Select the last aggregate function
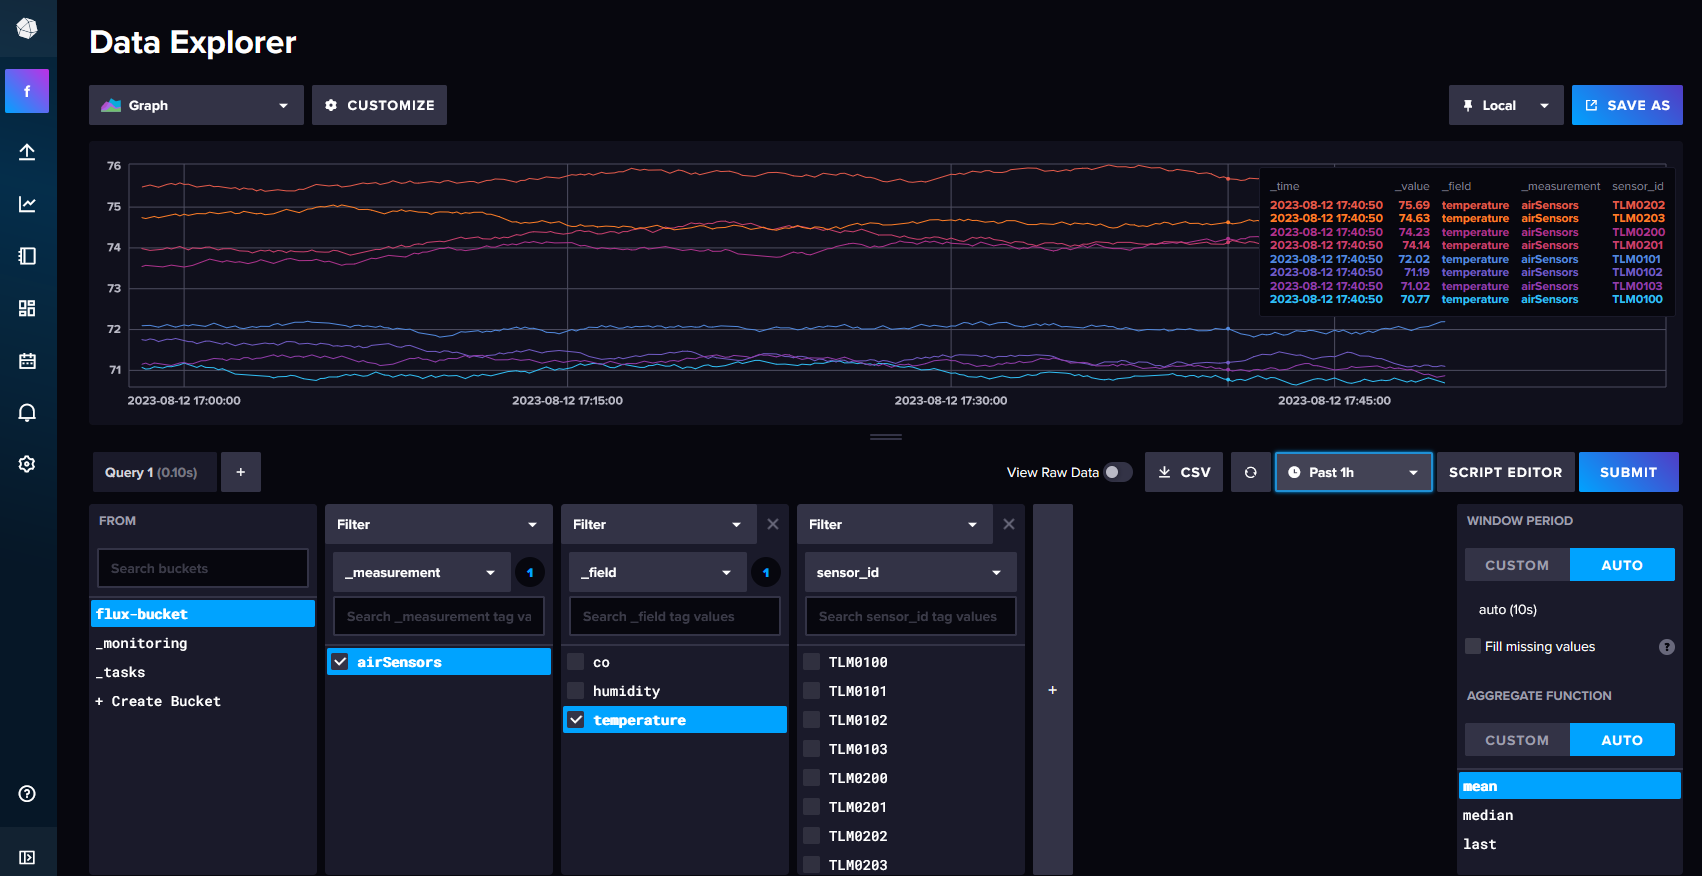1702x876 pixels. 1569,844
